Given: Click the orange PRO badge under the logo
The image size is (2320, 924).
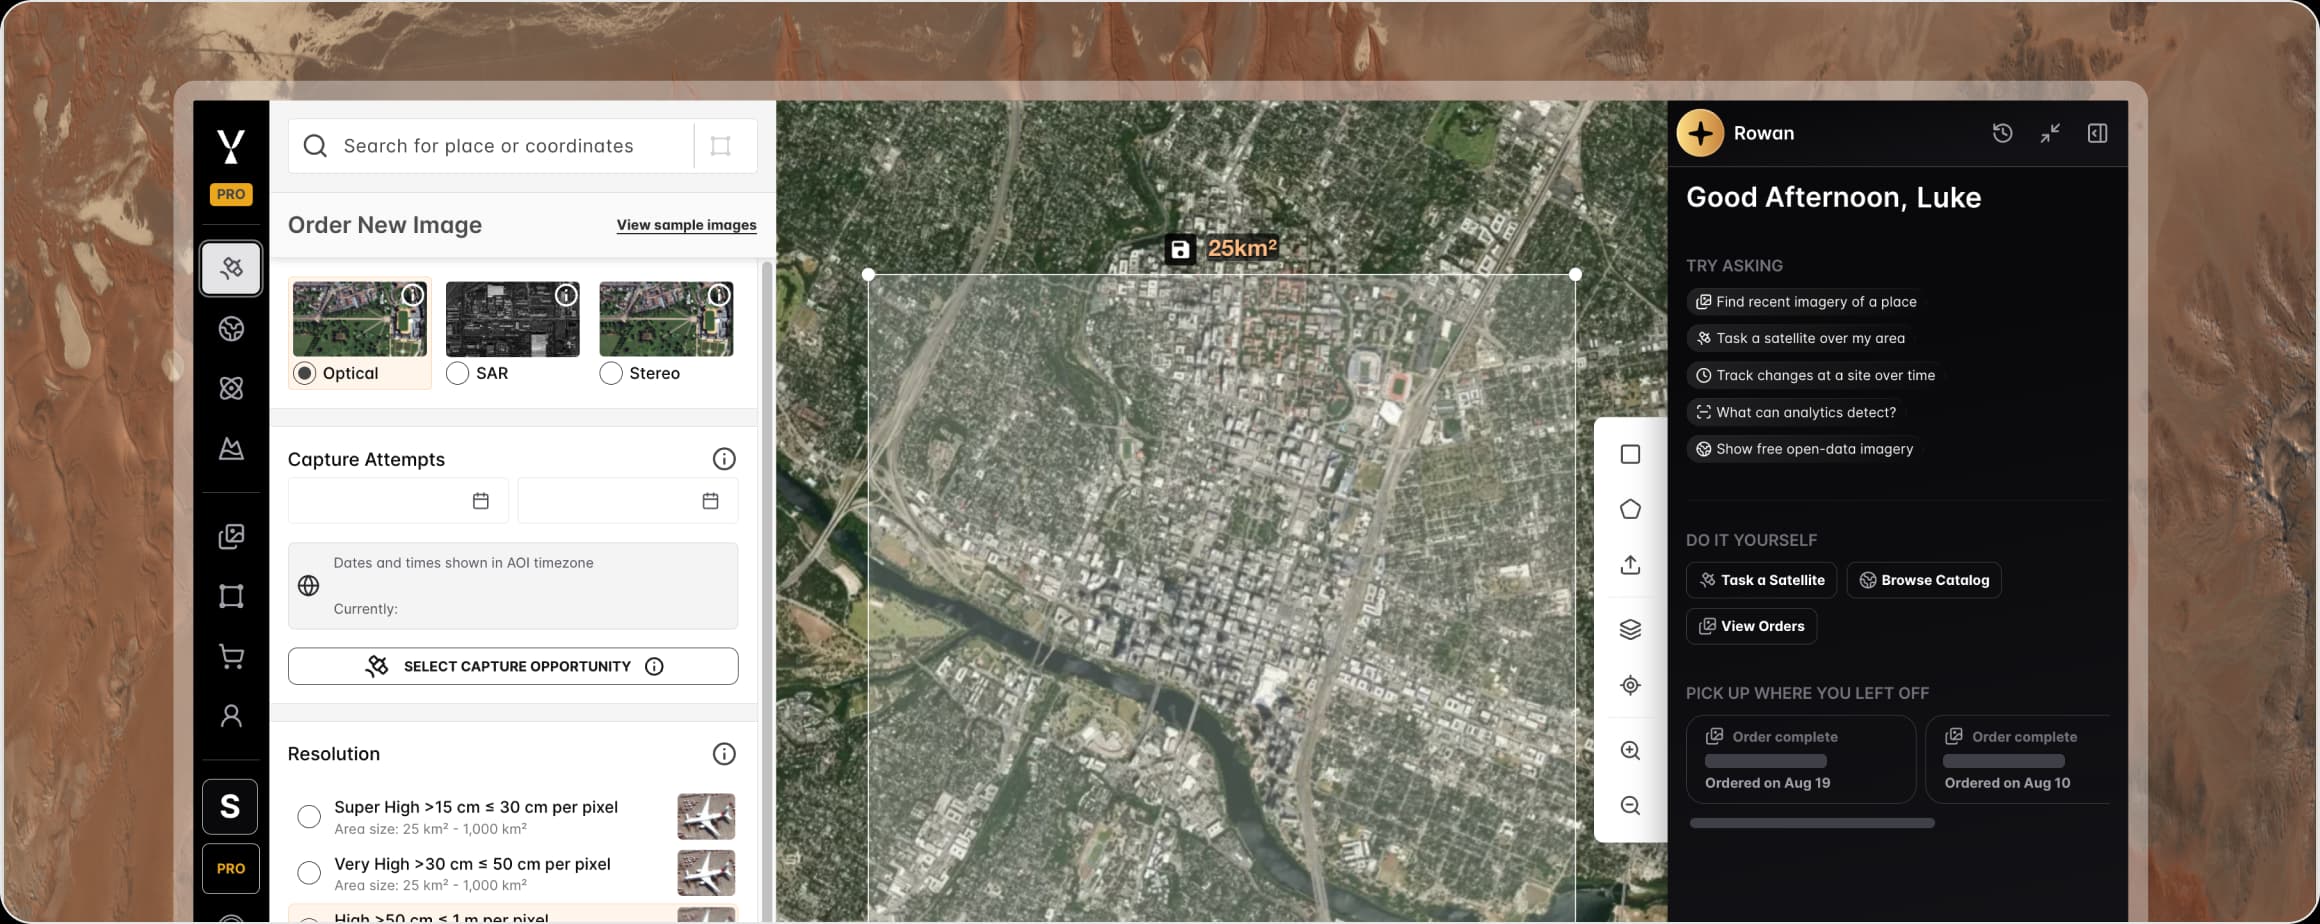Looking at the screenshot, I should [231, 194].
